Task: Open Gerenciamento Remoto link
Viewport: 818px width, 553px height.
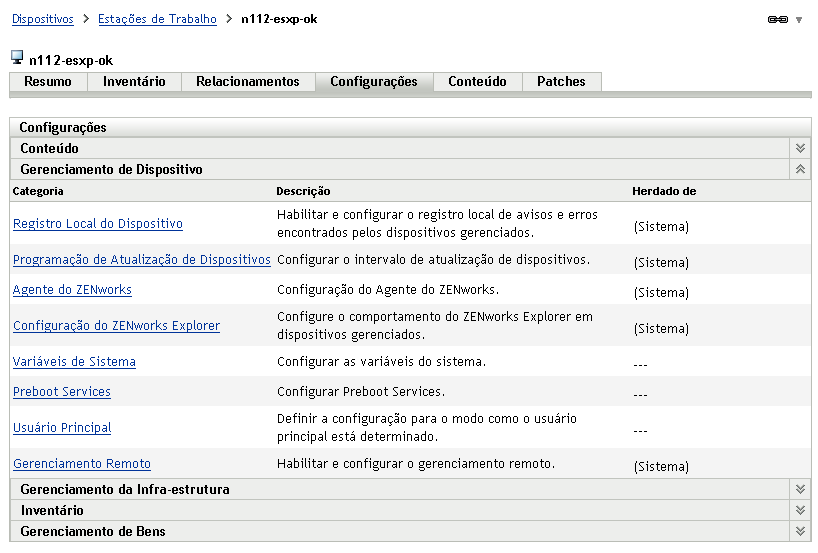Action: 82,464
